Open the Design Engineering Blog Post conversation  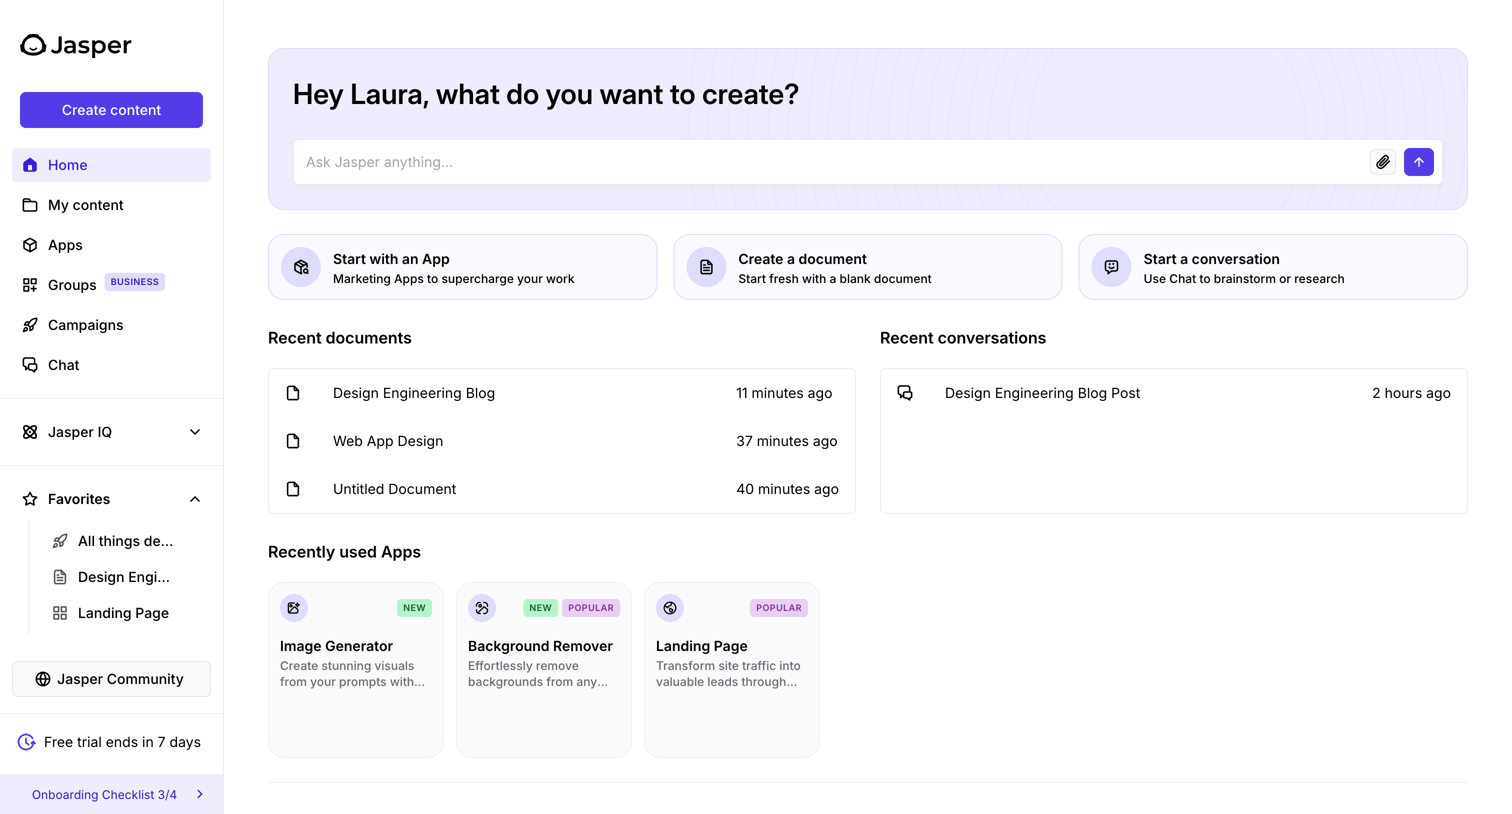click(1174, 393)
